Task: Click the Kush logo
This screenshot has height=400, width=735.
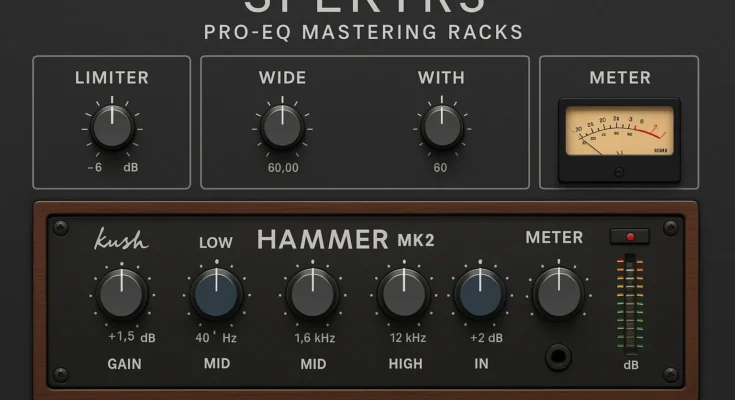Action: 121,239
